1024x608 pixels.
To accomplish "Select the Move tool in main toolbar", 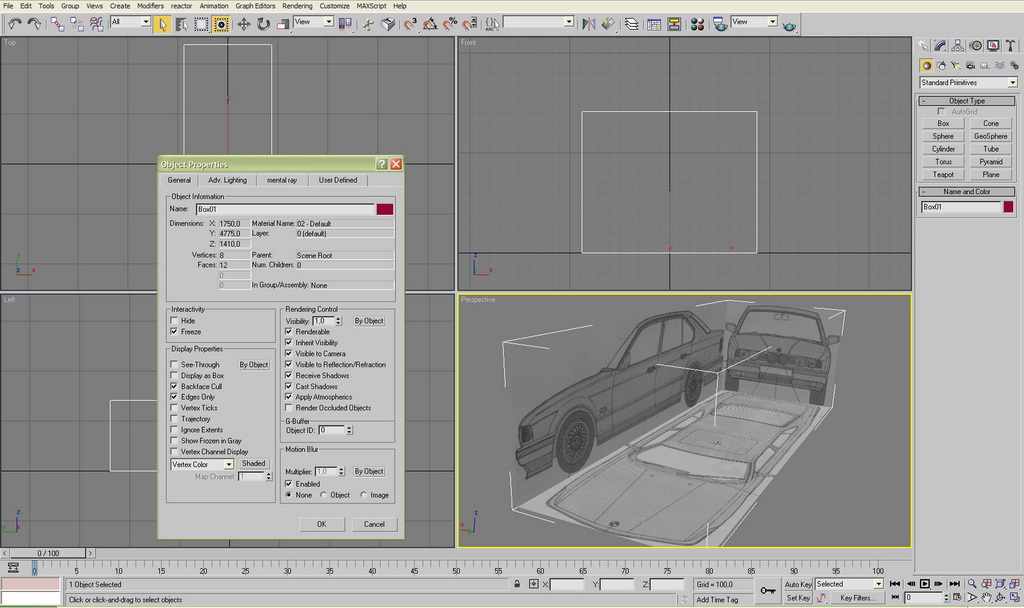I will point(243,23).
